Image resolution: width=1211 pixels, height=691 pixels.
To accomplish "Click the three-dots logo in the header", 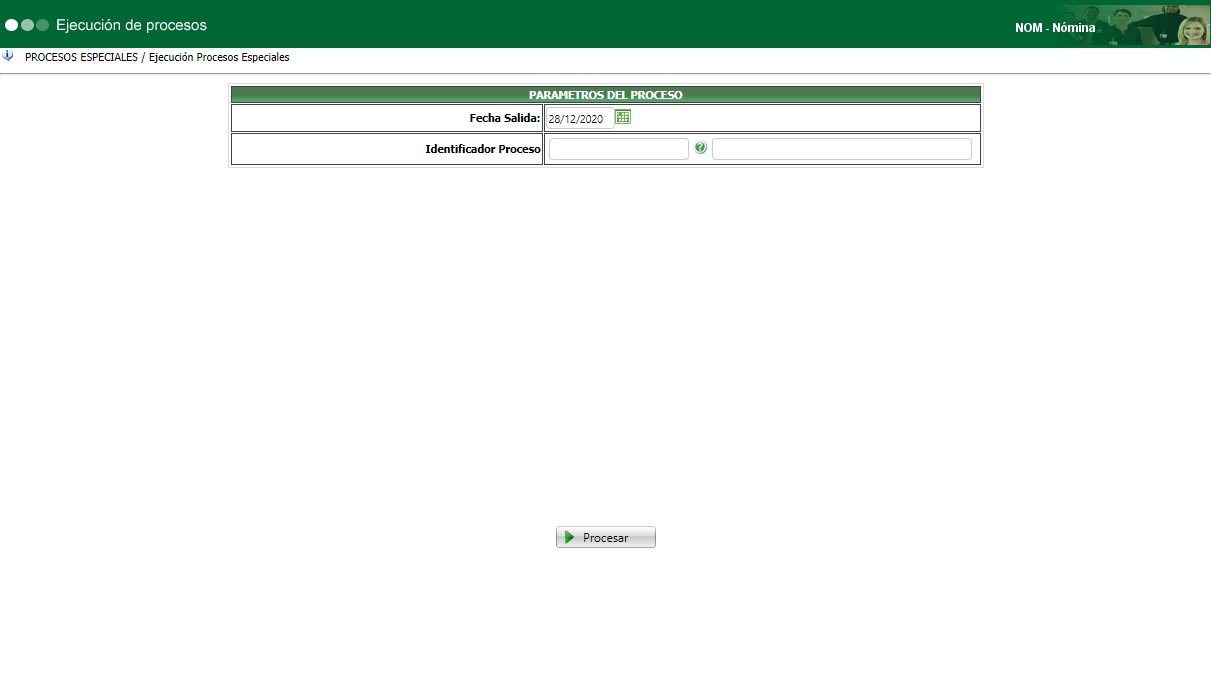I will tap(27, 25).
